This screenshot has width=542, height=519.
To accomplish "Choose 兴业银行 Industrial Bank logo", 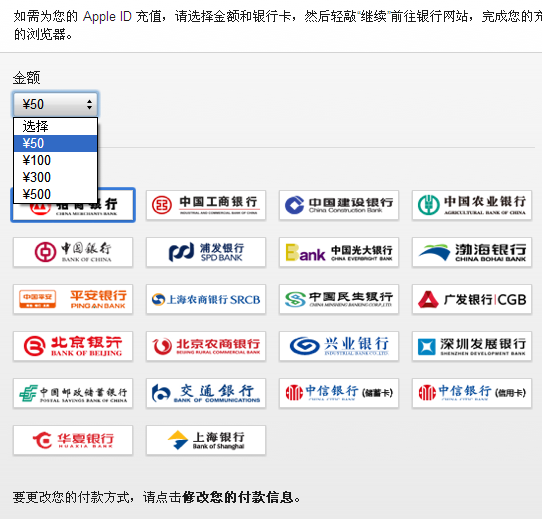I will point(339,346).
